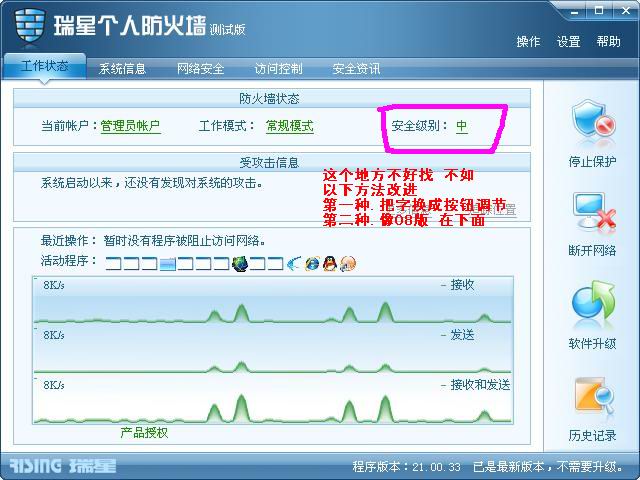
Task: Click the 发送 traffic graph
Action: click(x=273, y=350)
